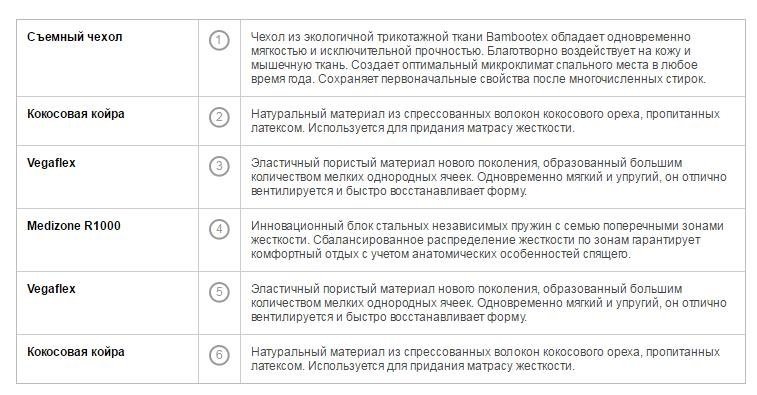
Task: Click the circled number 4 icon
Action: [x=219, y=229]
